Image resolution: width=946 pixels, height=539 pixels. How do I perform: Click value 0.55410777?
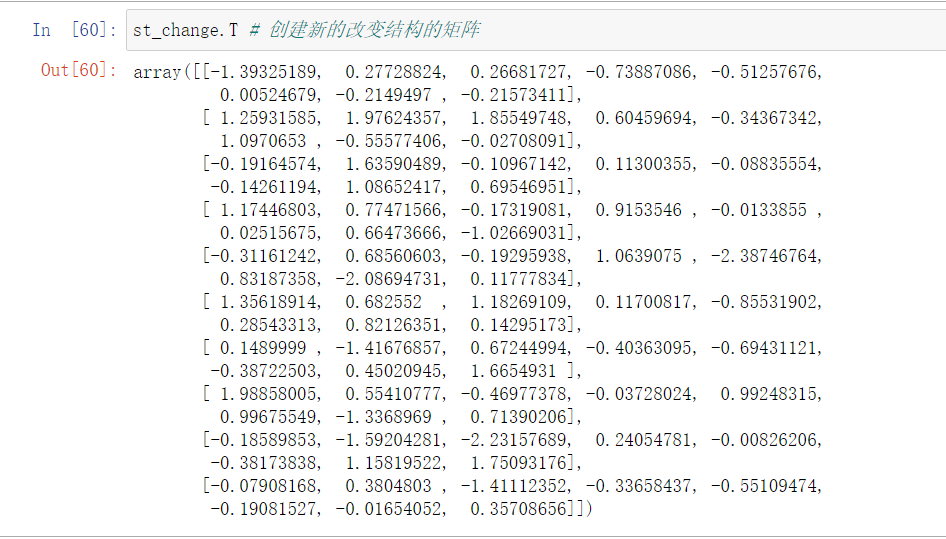tap(393, 394)
